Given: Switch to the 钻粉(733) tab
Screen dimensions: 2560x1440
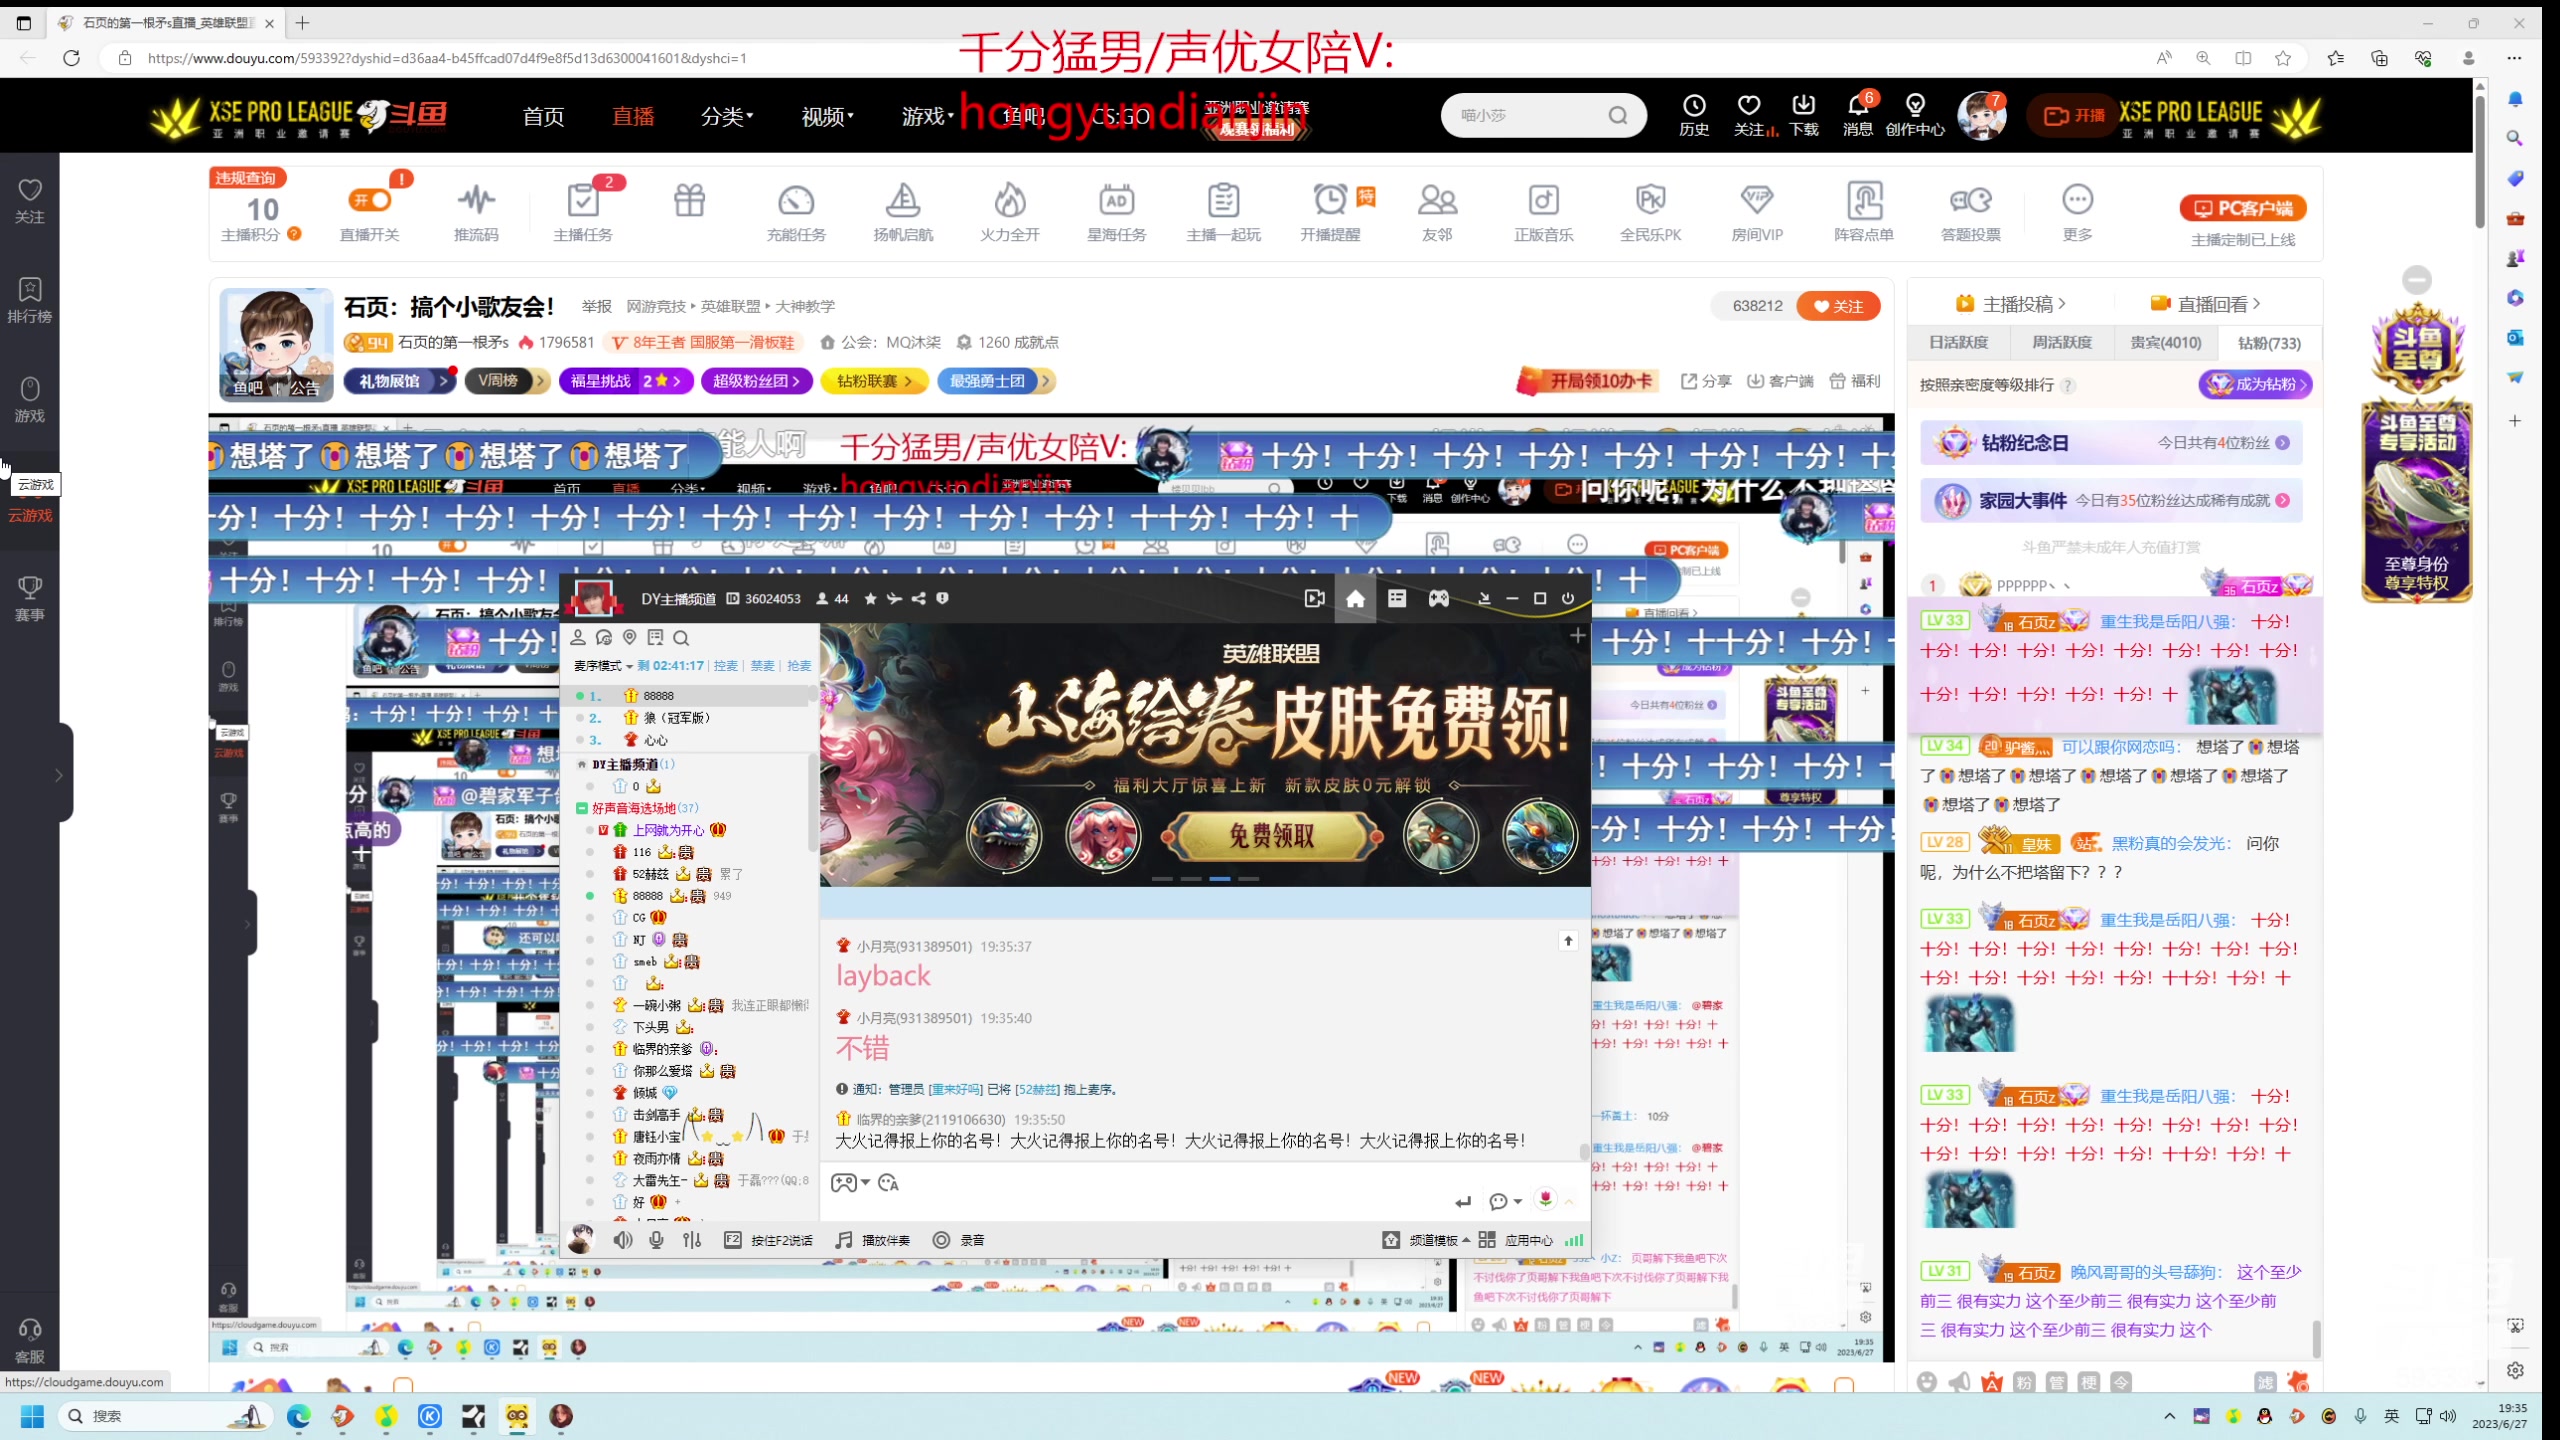Looking at the screenshot, I should [2269, 342].
